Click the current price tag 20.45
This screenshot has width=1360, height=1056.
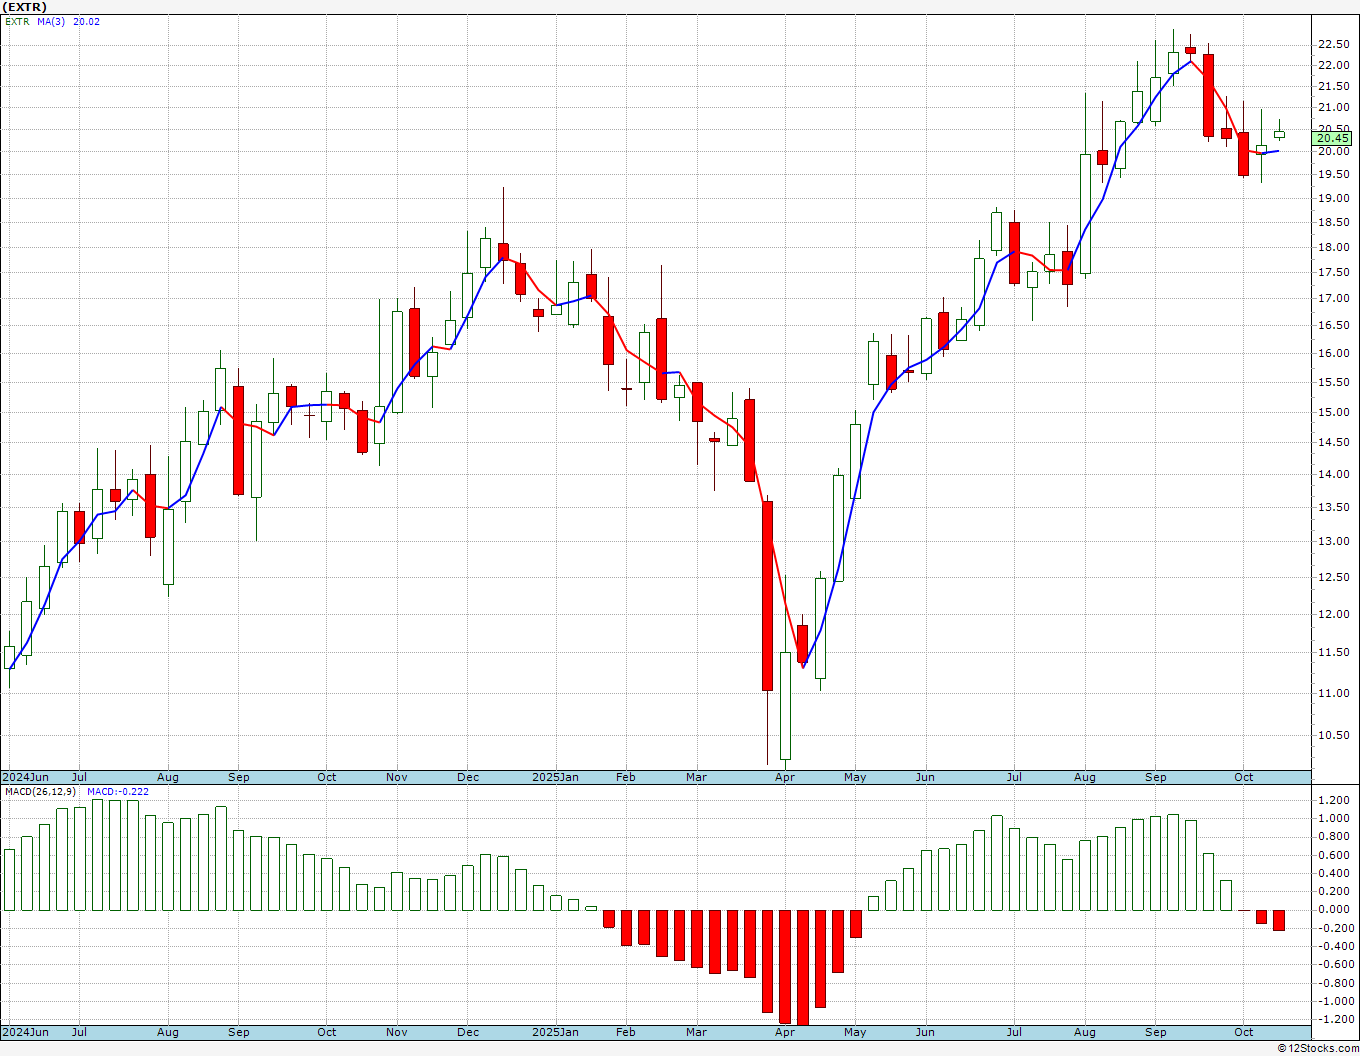[1334, 138]
